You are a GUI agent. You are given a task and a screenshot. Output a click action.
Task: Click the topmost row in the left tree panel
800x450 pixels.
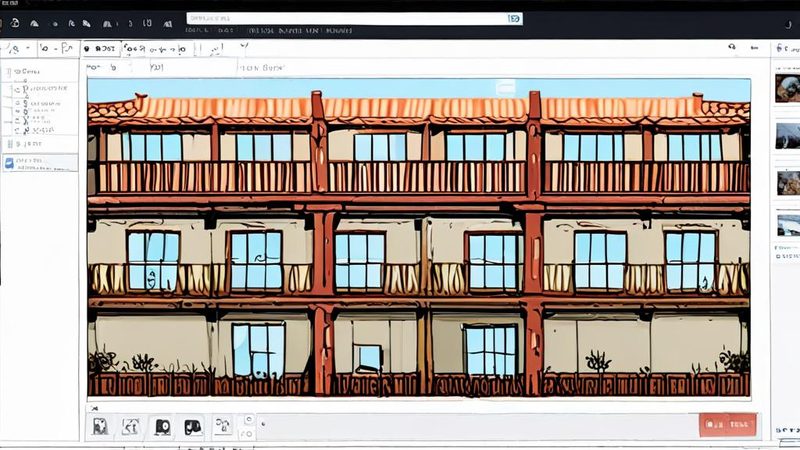coord(27,72)
